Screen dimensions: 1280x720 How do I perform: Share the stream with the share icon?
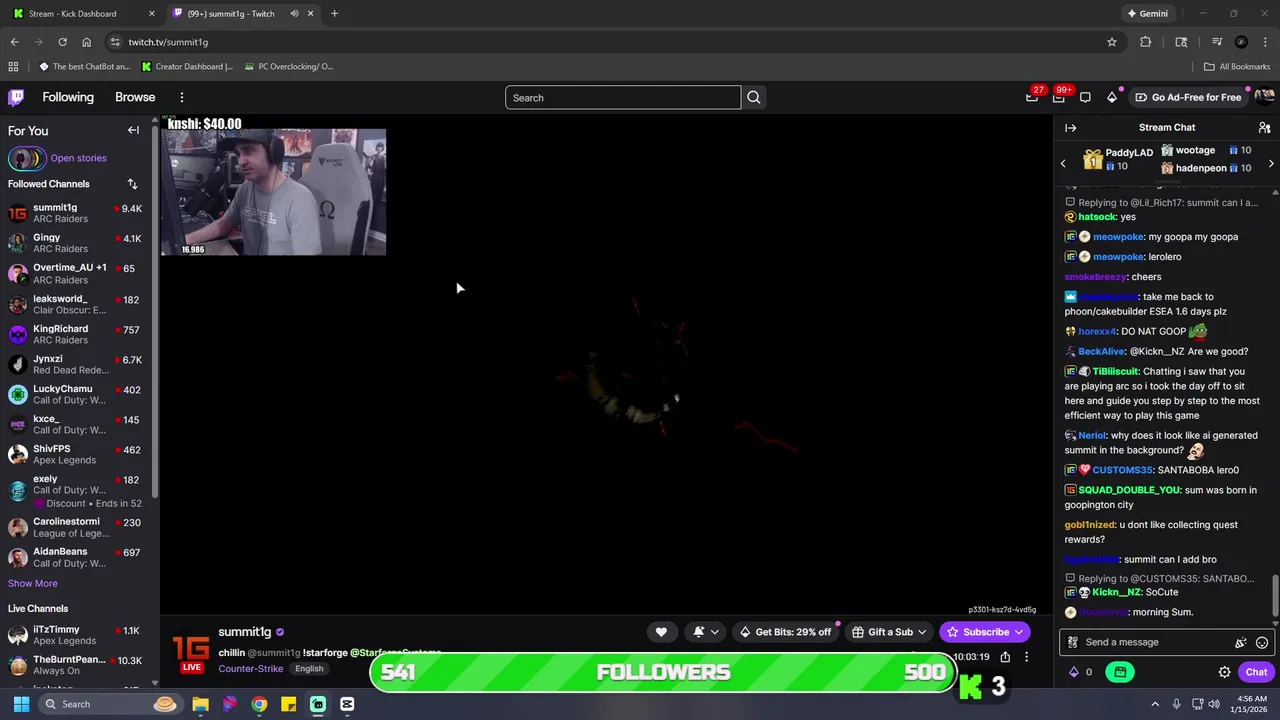(x=1005, y=657)
